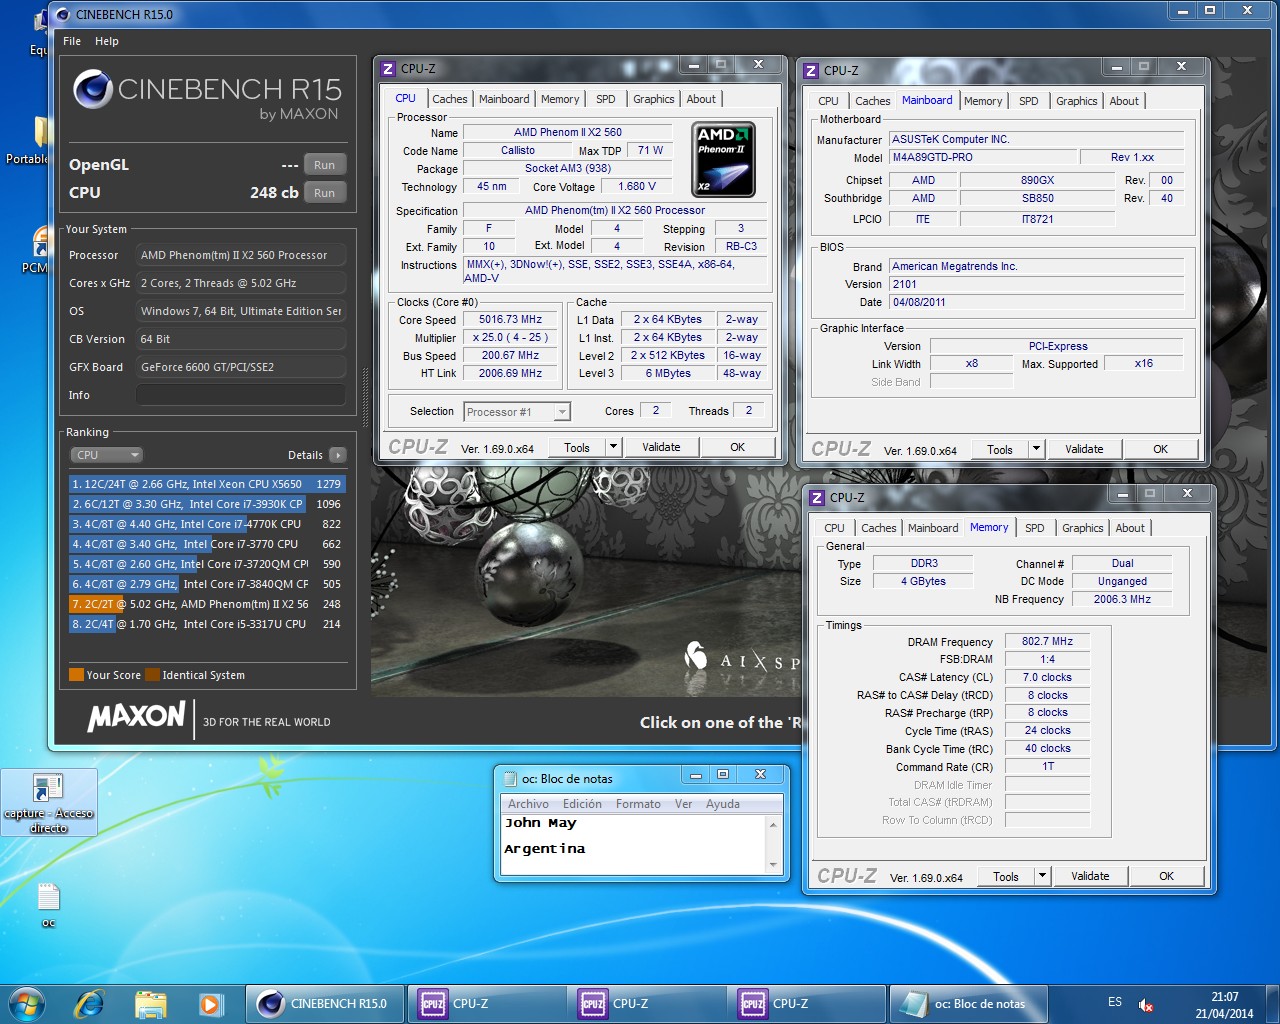Expand Tools dropdown arrow in CPU-Z Mainboard window

(x=1036, y=449)
